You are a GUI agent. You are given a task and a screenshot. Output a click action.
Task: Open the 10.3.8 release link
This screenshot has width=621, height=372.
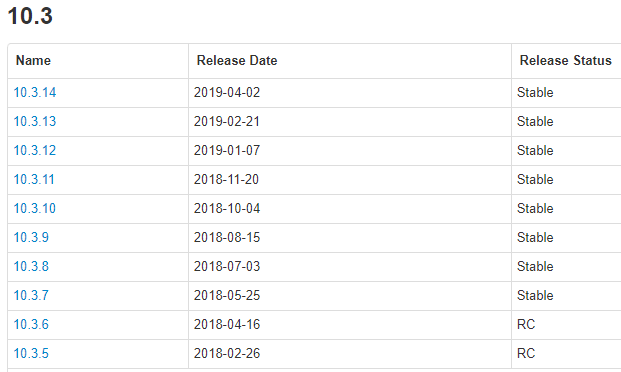31,266
